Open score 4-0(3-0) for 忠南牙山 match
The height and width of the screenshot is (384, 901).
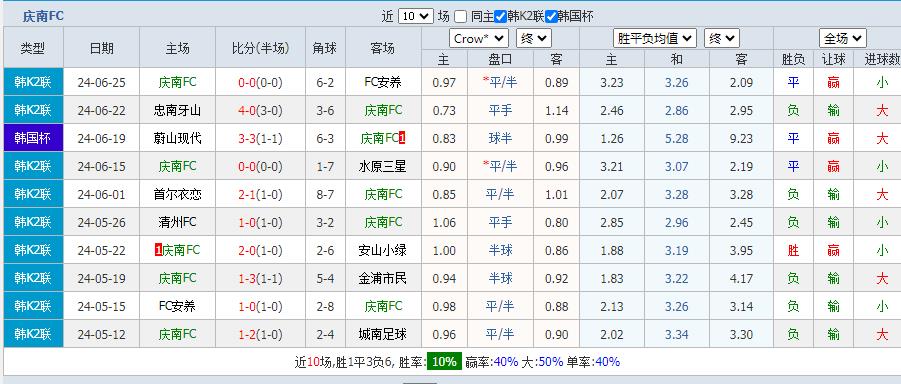coord(260,110)
